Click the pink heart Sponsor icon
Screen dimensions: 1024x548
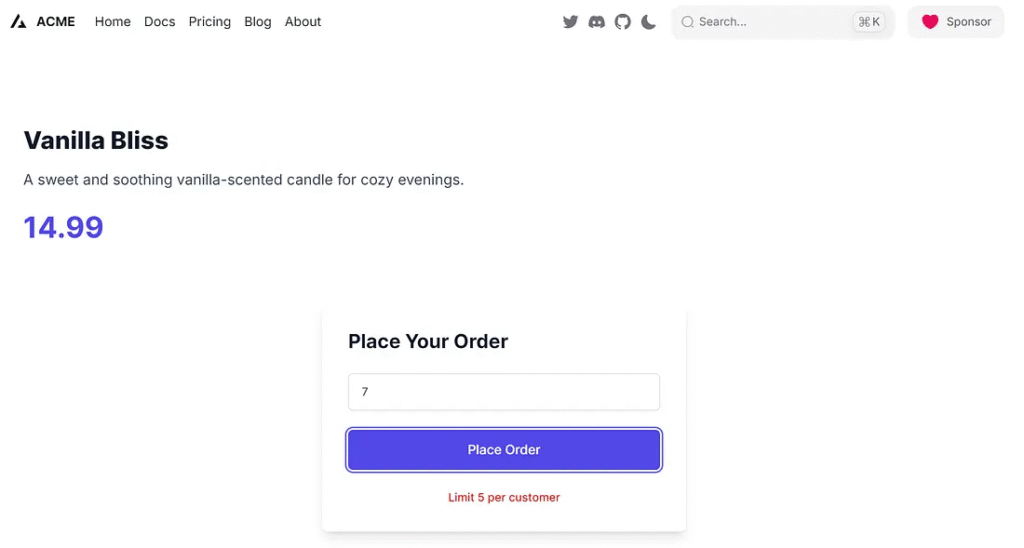[x=930, y=22]
